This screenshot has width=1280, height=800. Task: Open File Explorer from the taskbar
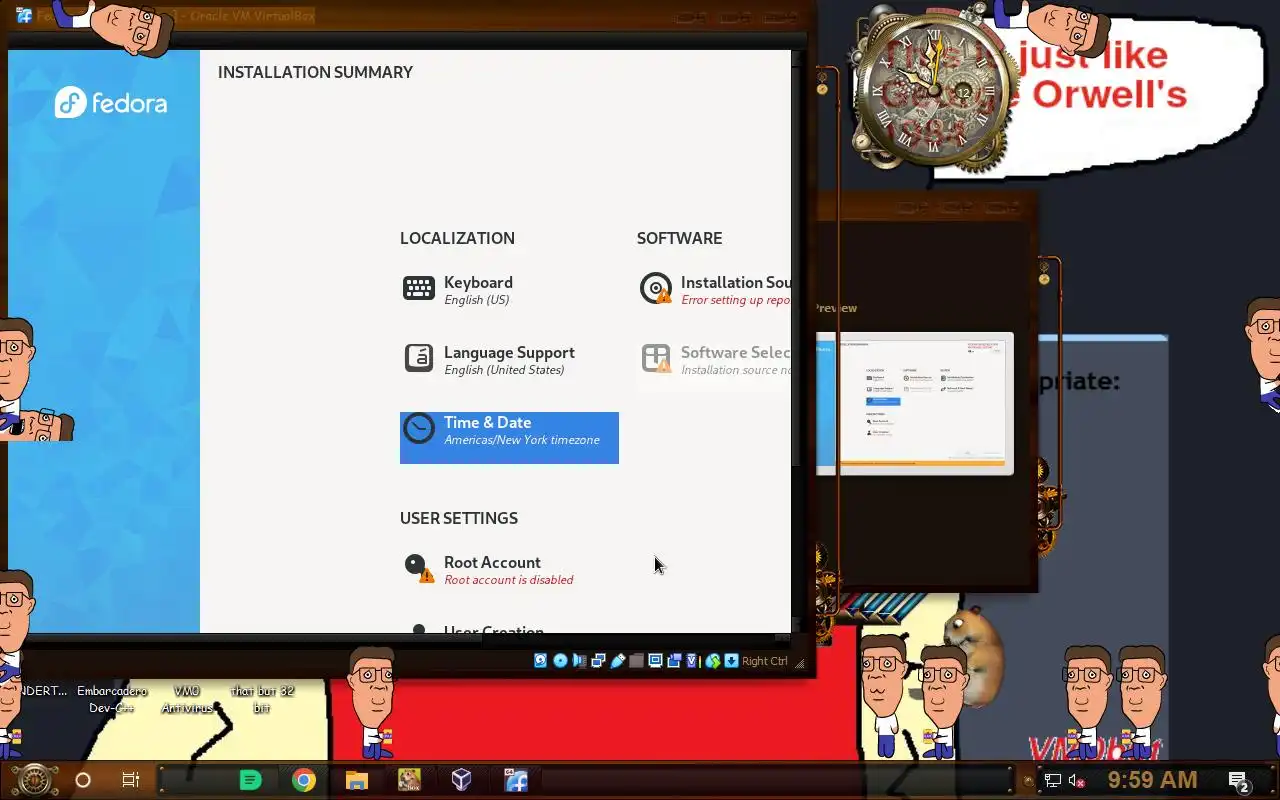tap(357, 780)
